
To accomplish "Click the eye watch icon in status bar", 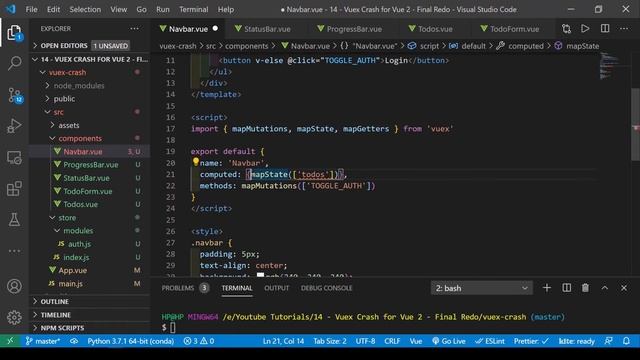I will click(x=74, y=341).
